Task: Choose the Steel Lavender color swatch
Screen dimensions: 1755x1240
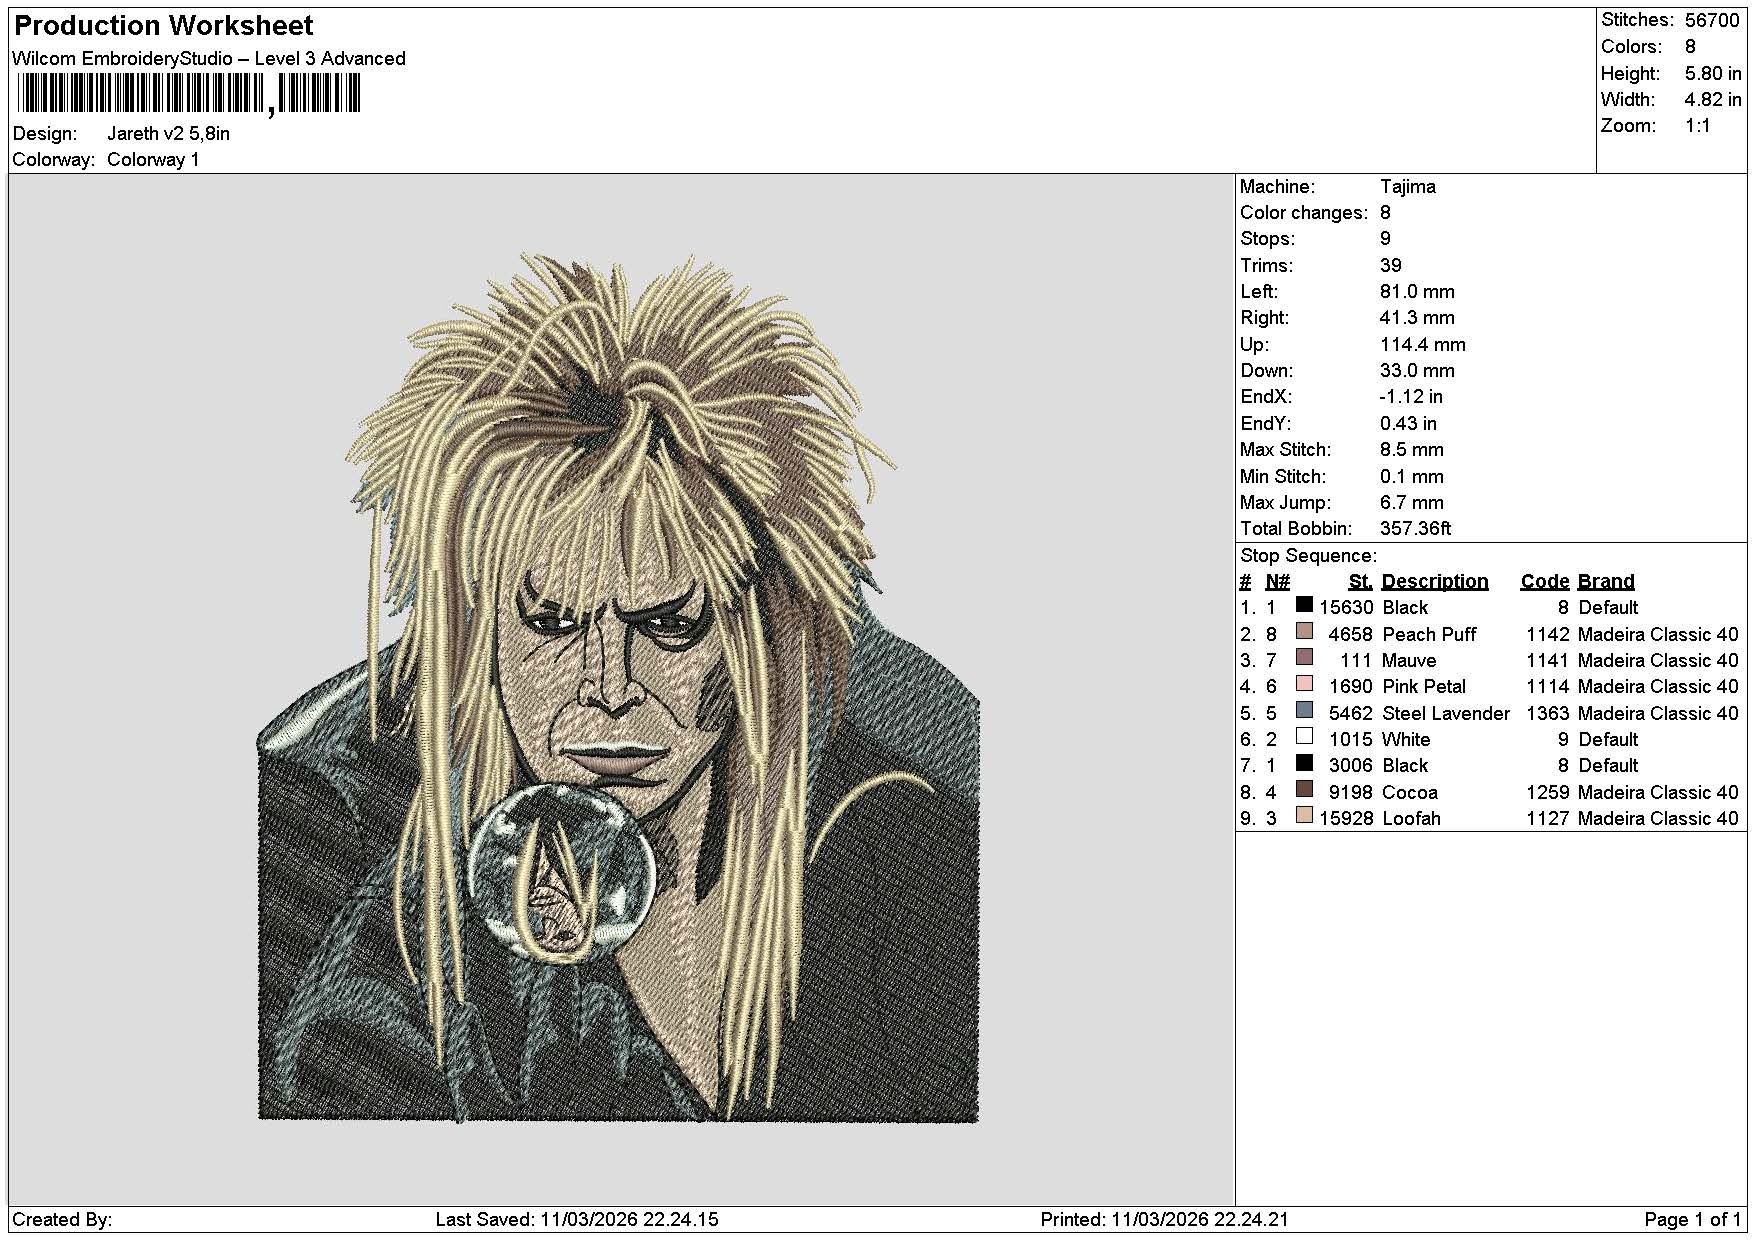Action: [x=1304, y=710]
